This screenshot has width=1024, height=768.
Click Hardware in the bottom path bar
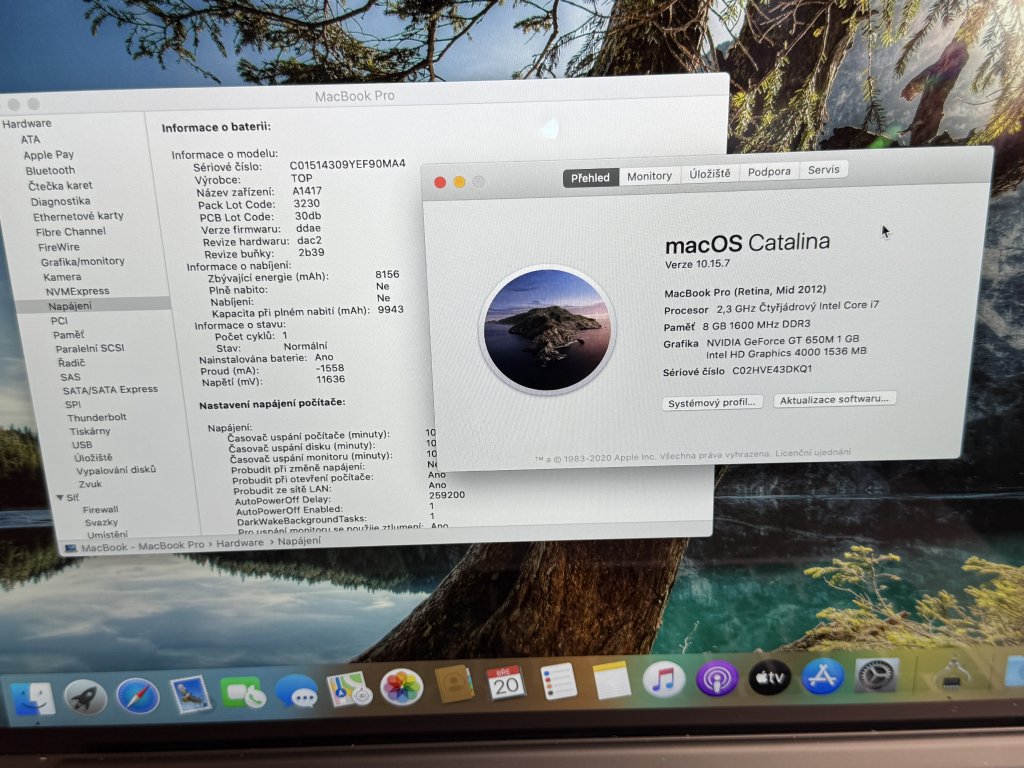pos(240,543)
